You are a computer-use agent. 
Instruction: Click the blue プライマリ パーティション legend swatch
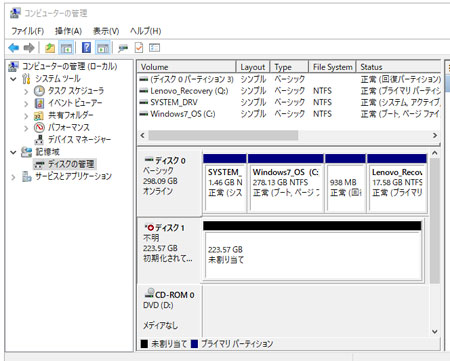(194, 344)
